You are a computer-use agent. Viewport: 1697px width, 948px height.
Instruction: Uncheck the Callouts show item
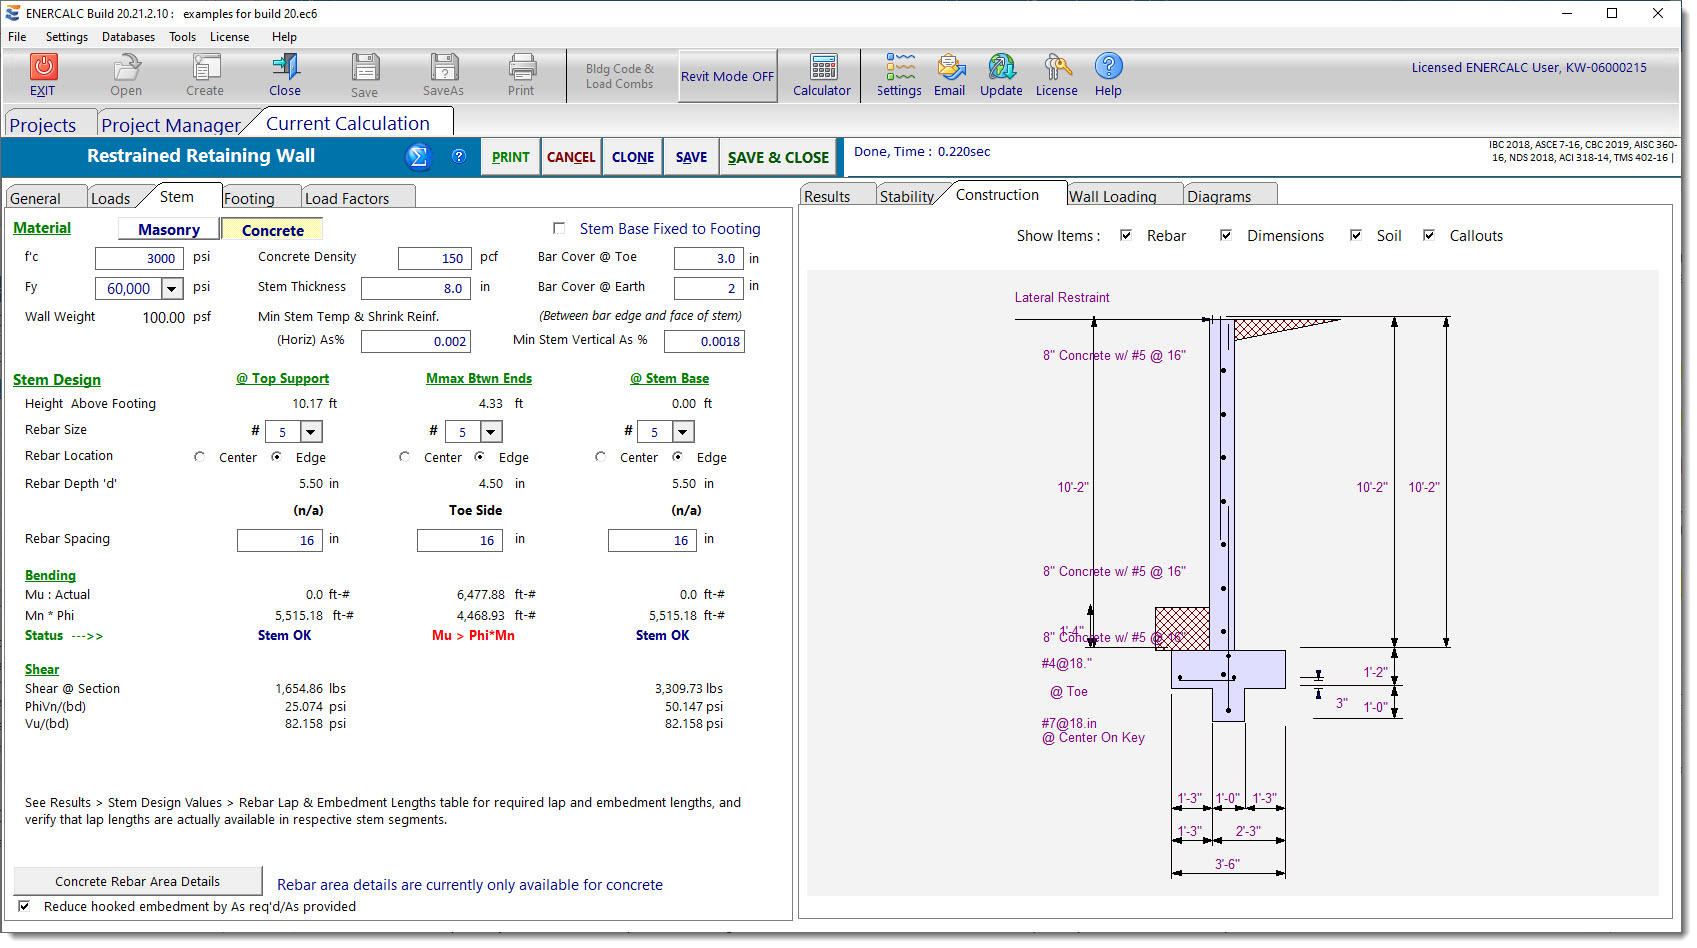coord(1430,236)
